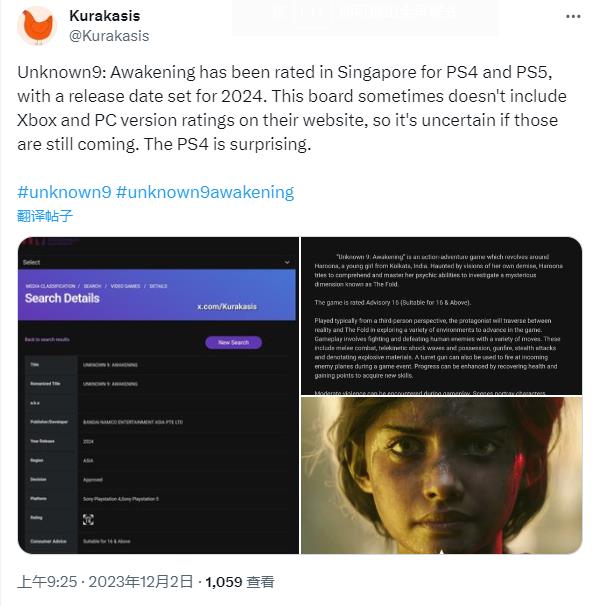Open the #unknown9 hashtag
The image size is (598, 606).
(x=64, y=192)
